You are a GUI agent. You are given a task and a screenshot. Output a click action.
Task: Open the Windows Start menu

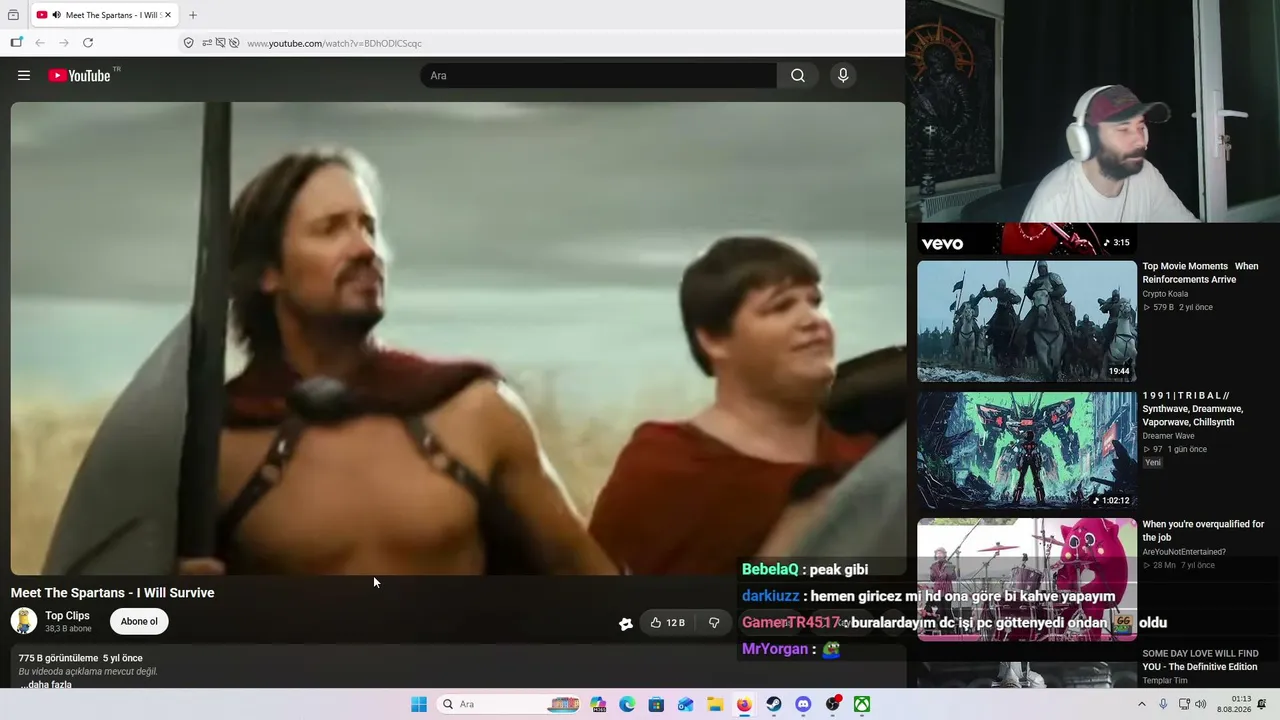[x=419, y=704]
